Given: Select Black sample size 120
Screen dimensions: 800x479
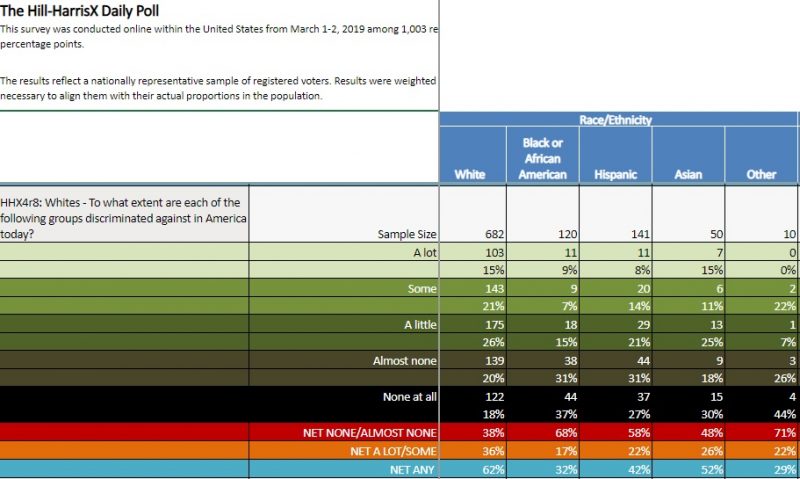Looking at the screenshot, I should (567, 234).
